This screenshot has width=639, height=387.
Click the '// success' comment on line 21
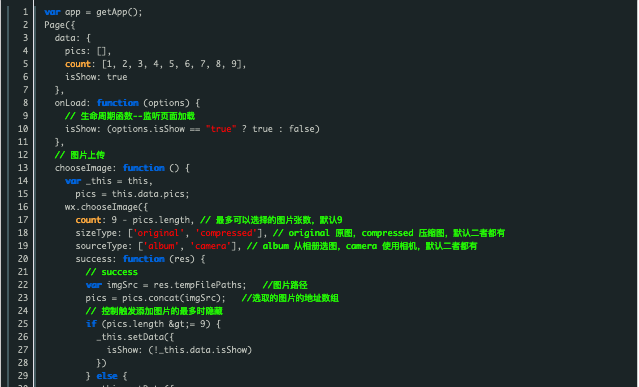tap(112, 272)
